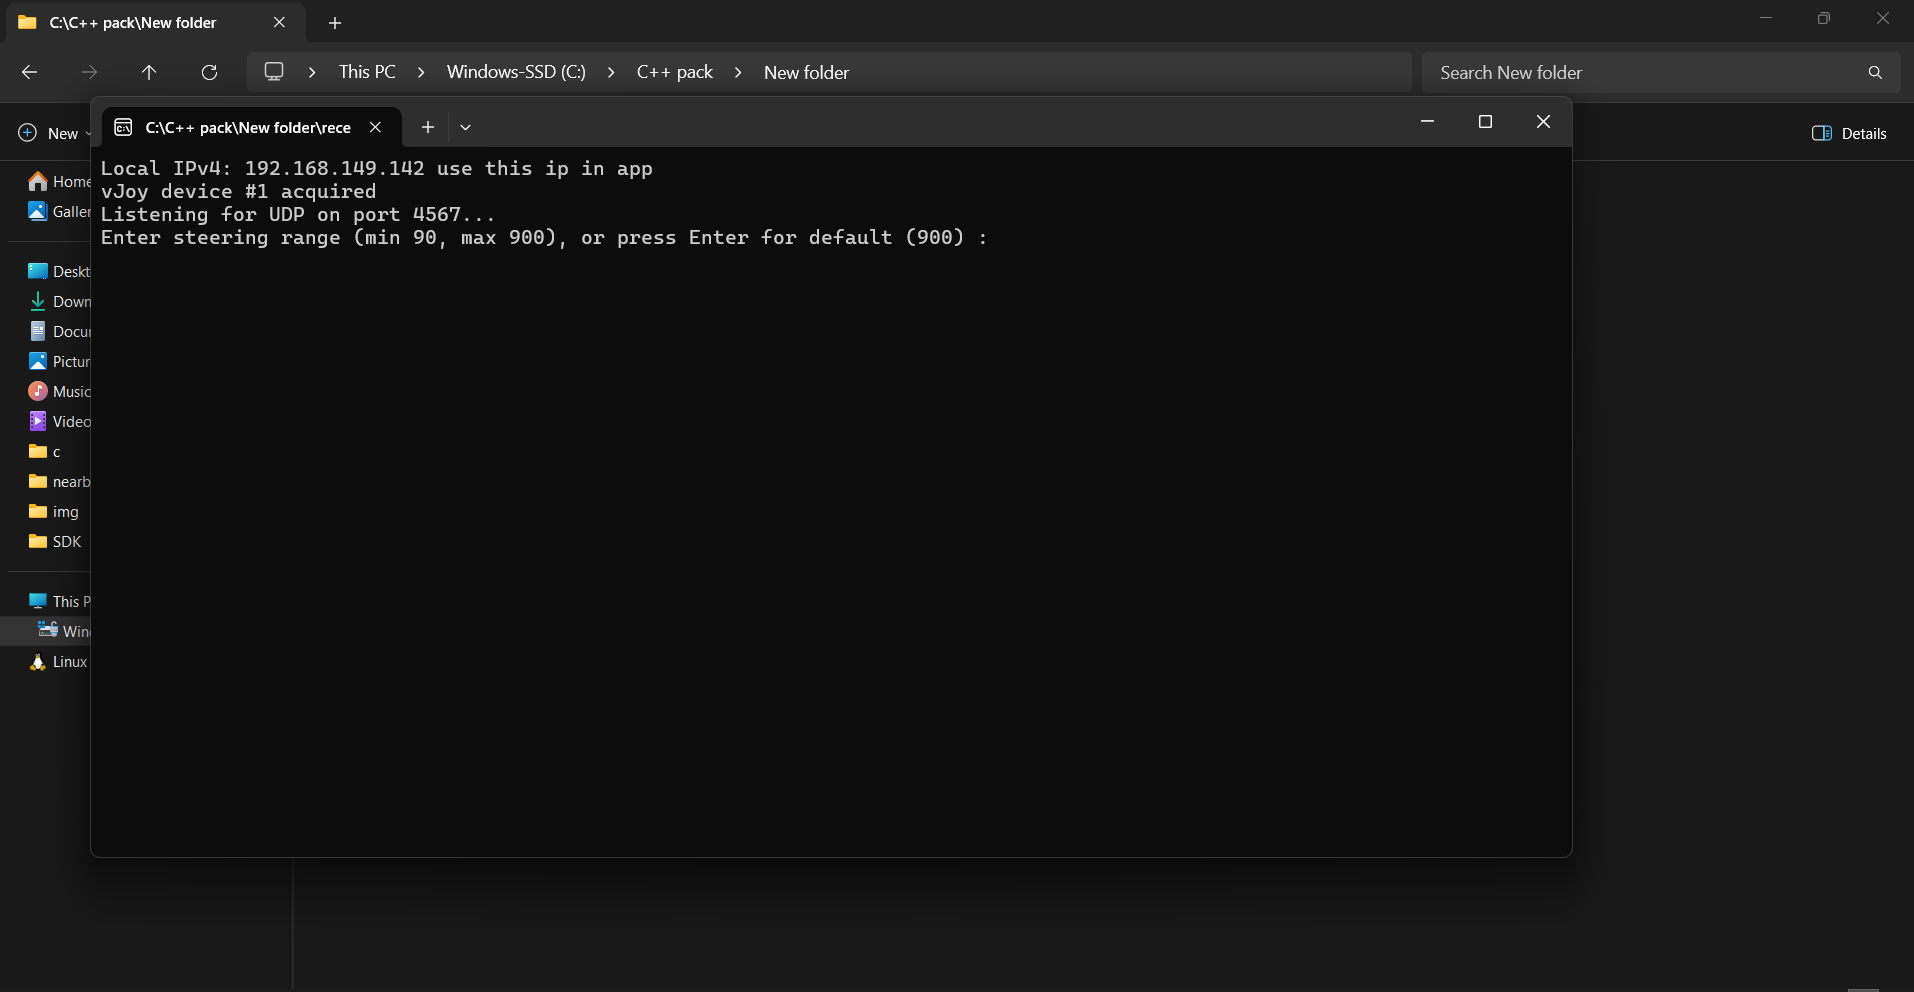This screenshot has width=1914, height=992.
Task: Click the breadcrumb chevron after C++ pack
Action: click(x=739, y=71)
